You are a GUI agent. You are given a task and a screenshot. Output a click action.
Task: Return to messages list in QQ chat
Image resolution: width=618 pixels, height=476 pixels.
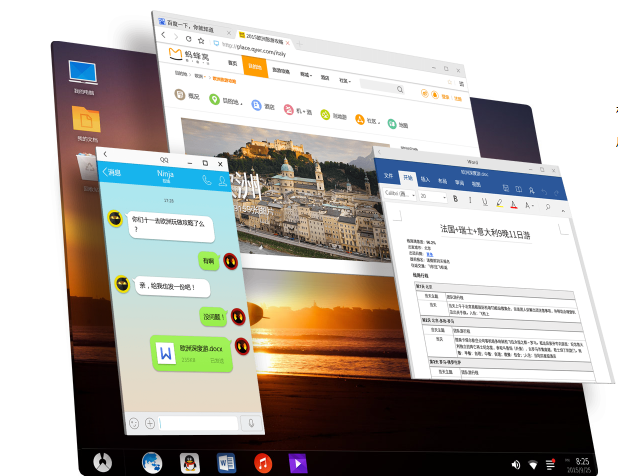coord(112,172)
